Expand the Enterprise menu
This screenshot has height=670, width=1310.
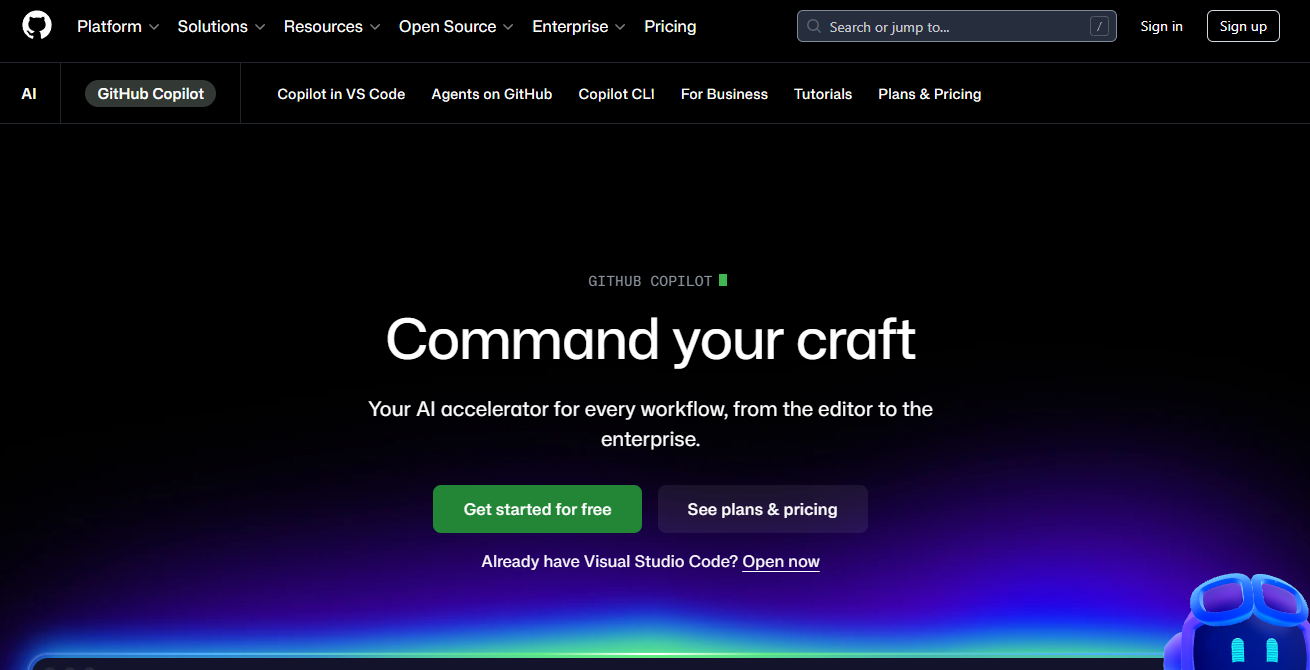tap(579, 27)
